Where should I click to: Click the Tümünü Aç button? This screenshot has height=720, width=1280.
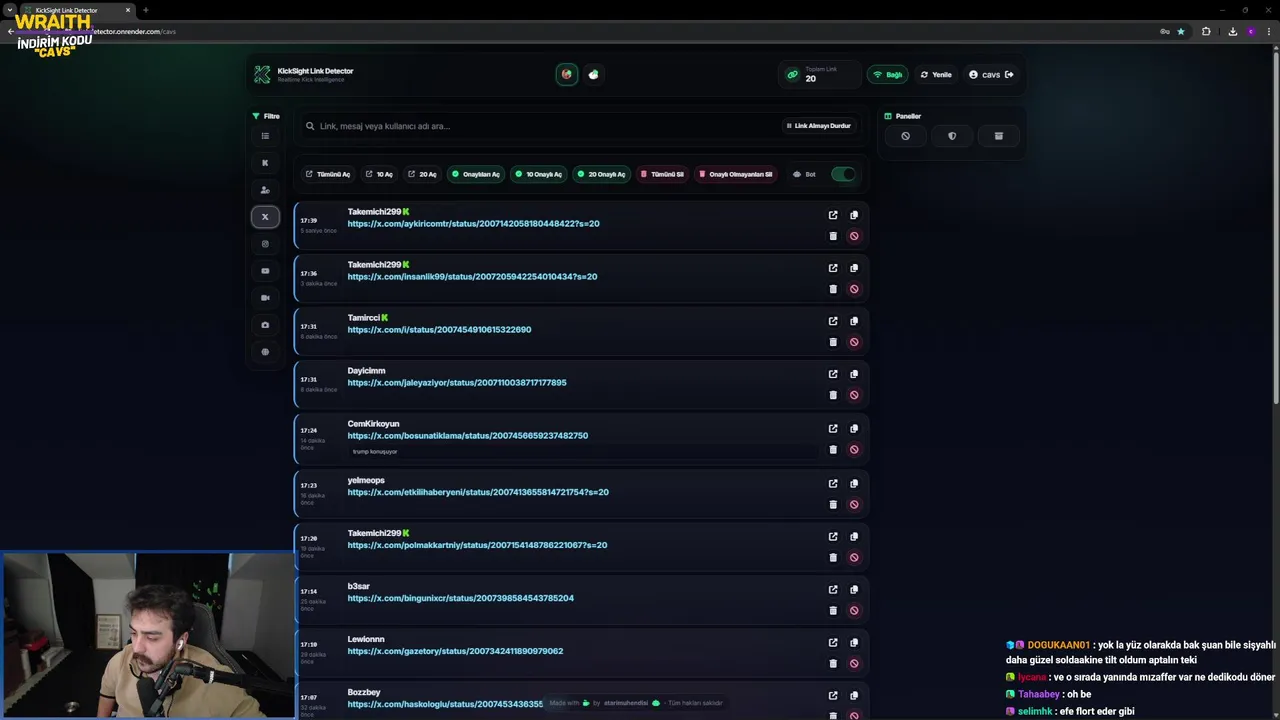(x=328, y=174)
